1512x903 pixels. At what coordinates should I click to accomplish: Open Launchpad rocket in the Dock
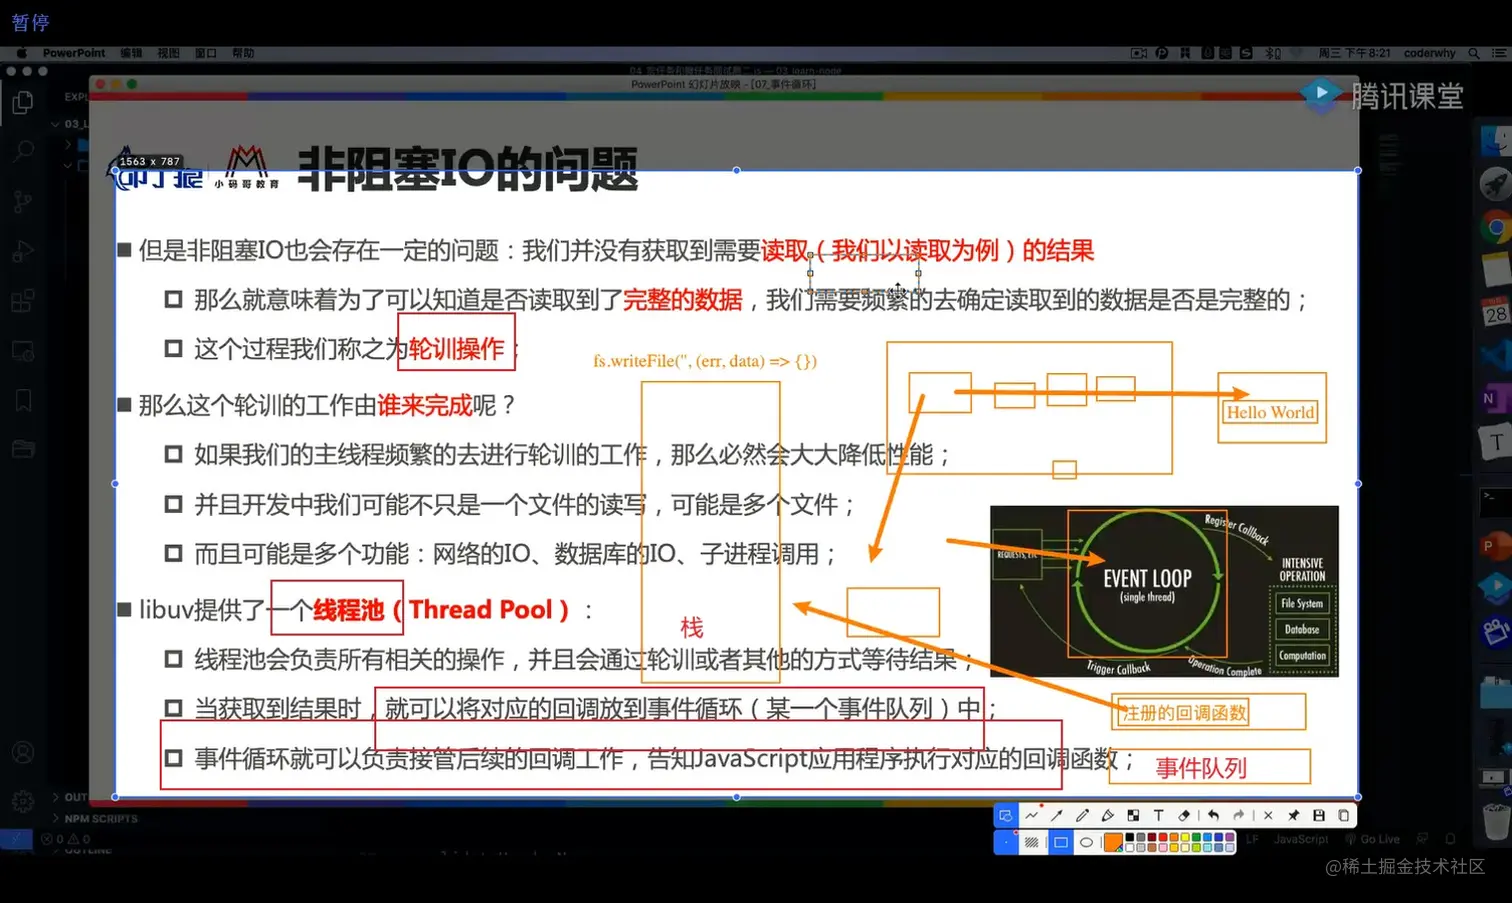click(1495, 185)
